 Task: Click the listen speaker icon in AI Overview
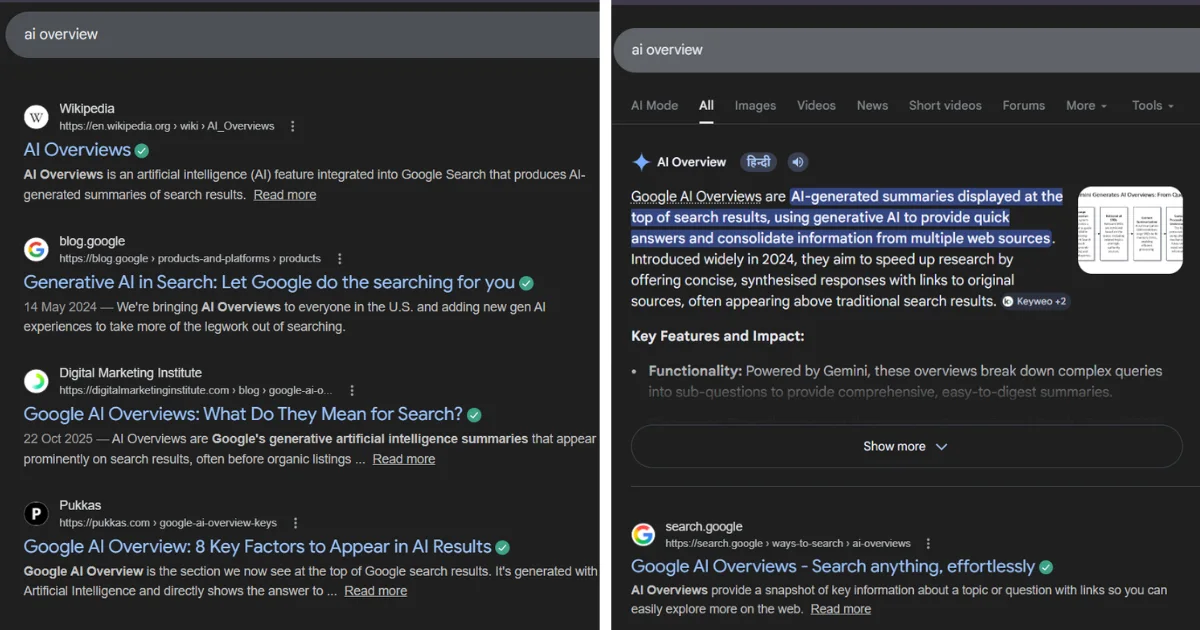[x=797, y=162]
